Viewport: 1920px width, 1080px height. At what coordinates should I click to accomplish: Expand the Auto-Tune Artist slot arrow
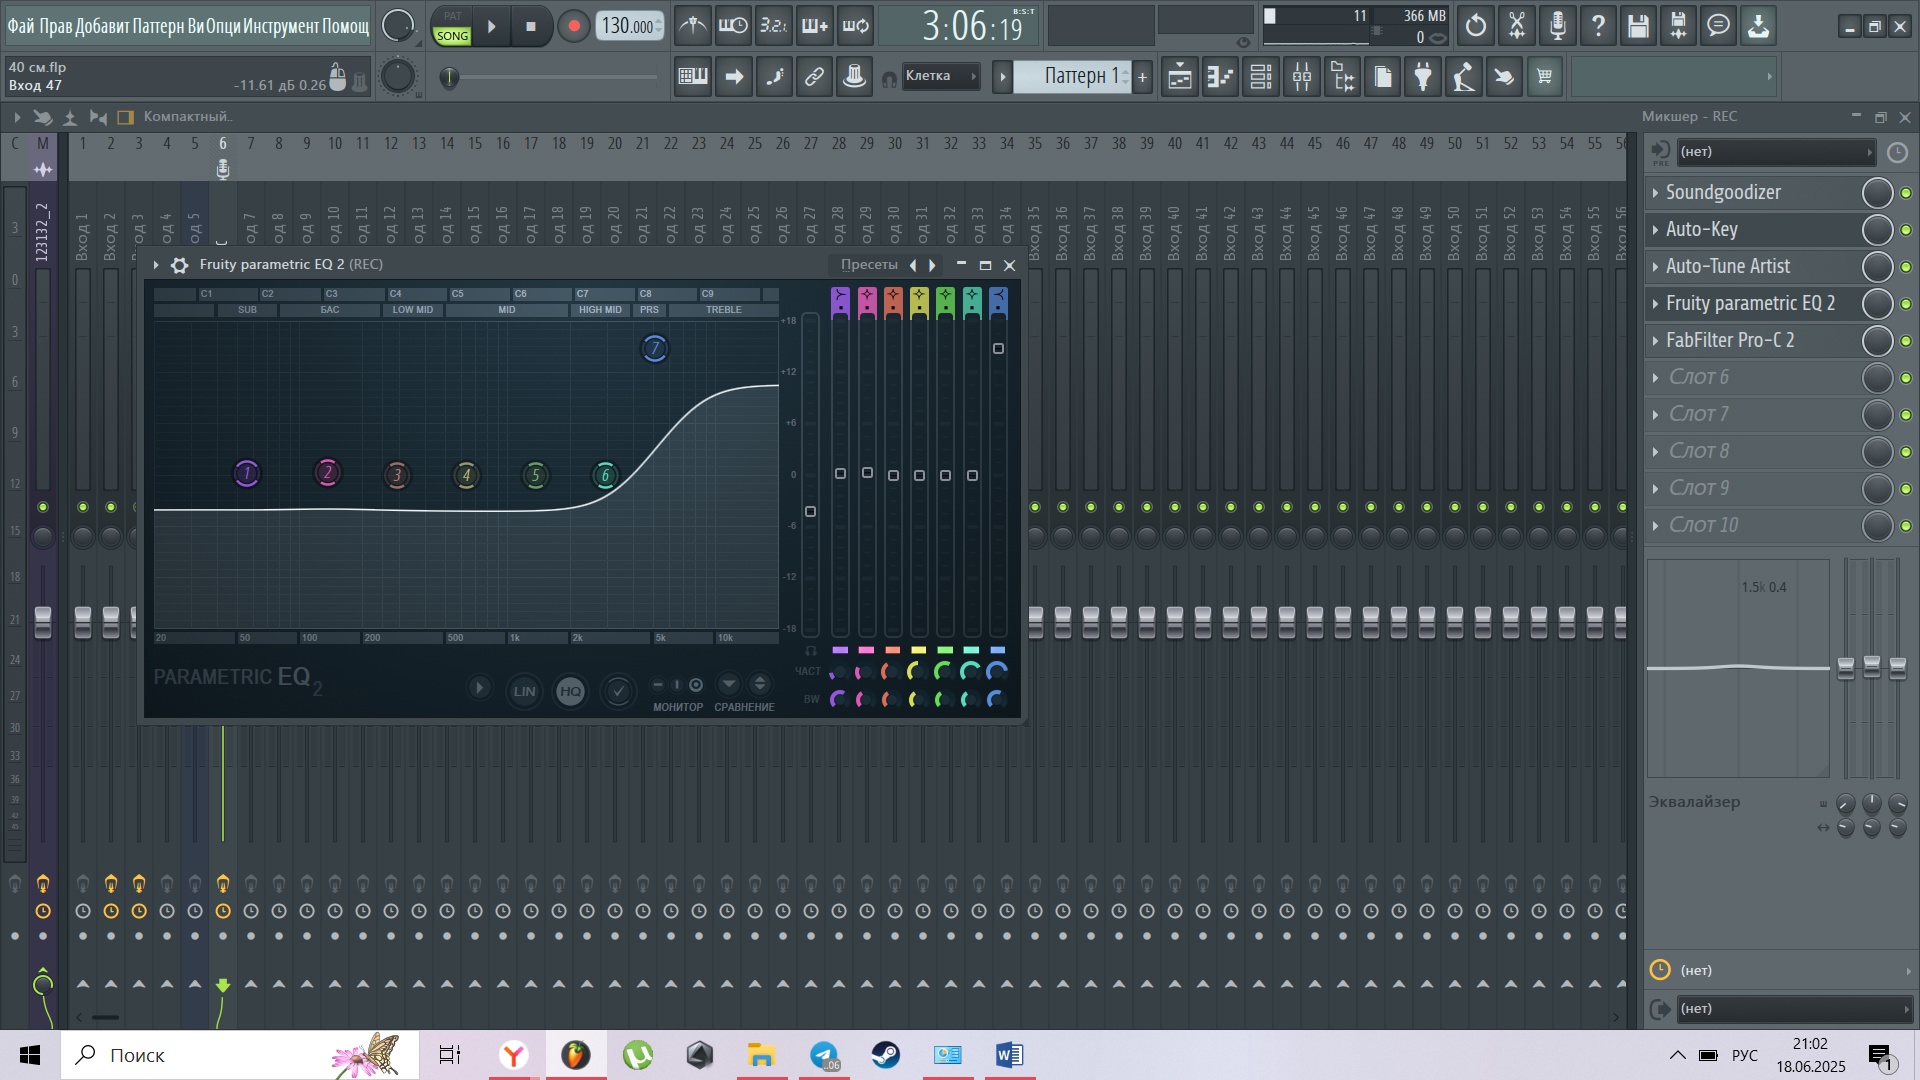tap(1656, 267)
